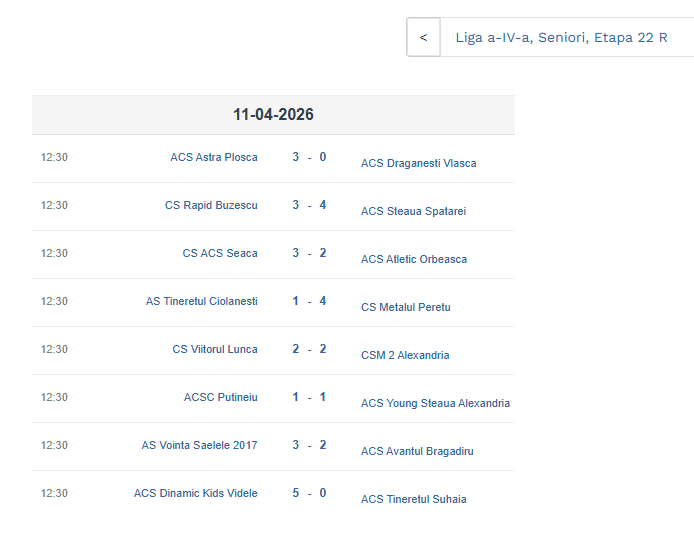
Task: Open ACS Astra Plosca team page
Action: pyautogui.click(x=213, y=157)
